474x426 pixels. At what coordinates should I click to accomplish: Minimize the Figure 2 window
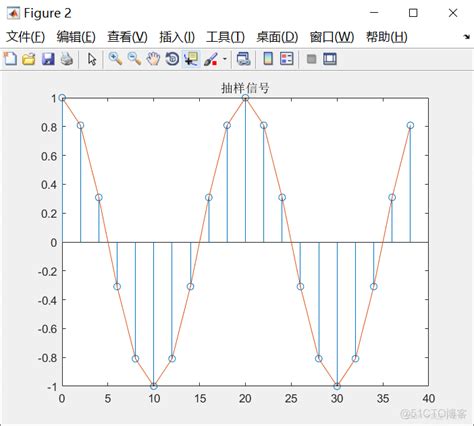[x=374, y=13]
